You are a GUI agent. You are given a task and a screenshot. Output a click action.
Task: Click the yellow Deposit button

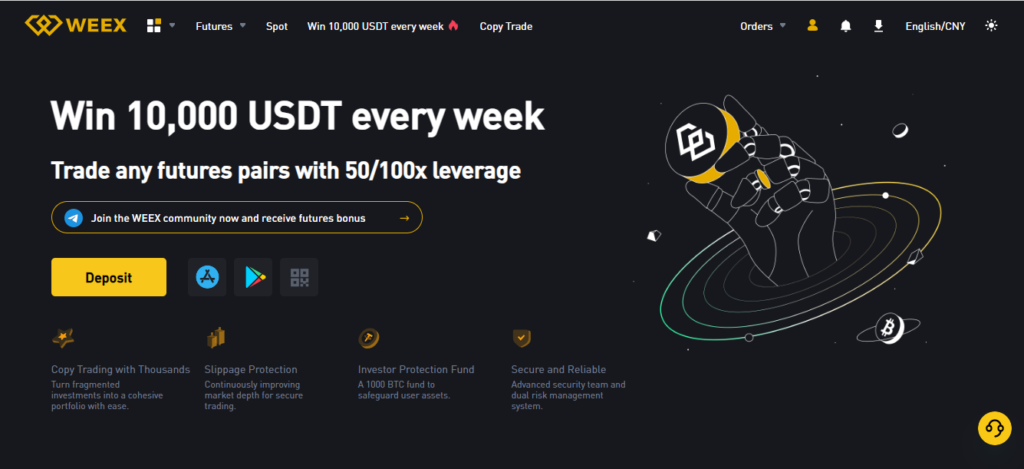coord(108,277)
